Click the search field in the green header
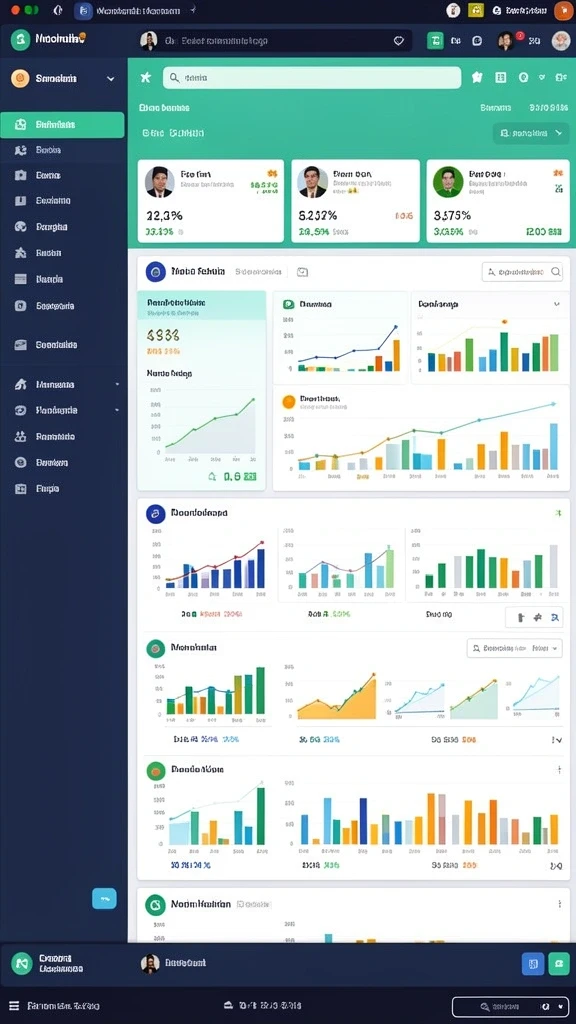The width and height of the screenshot is (576, 1024). click(x=312, y=78)
